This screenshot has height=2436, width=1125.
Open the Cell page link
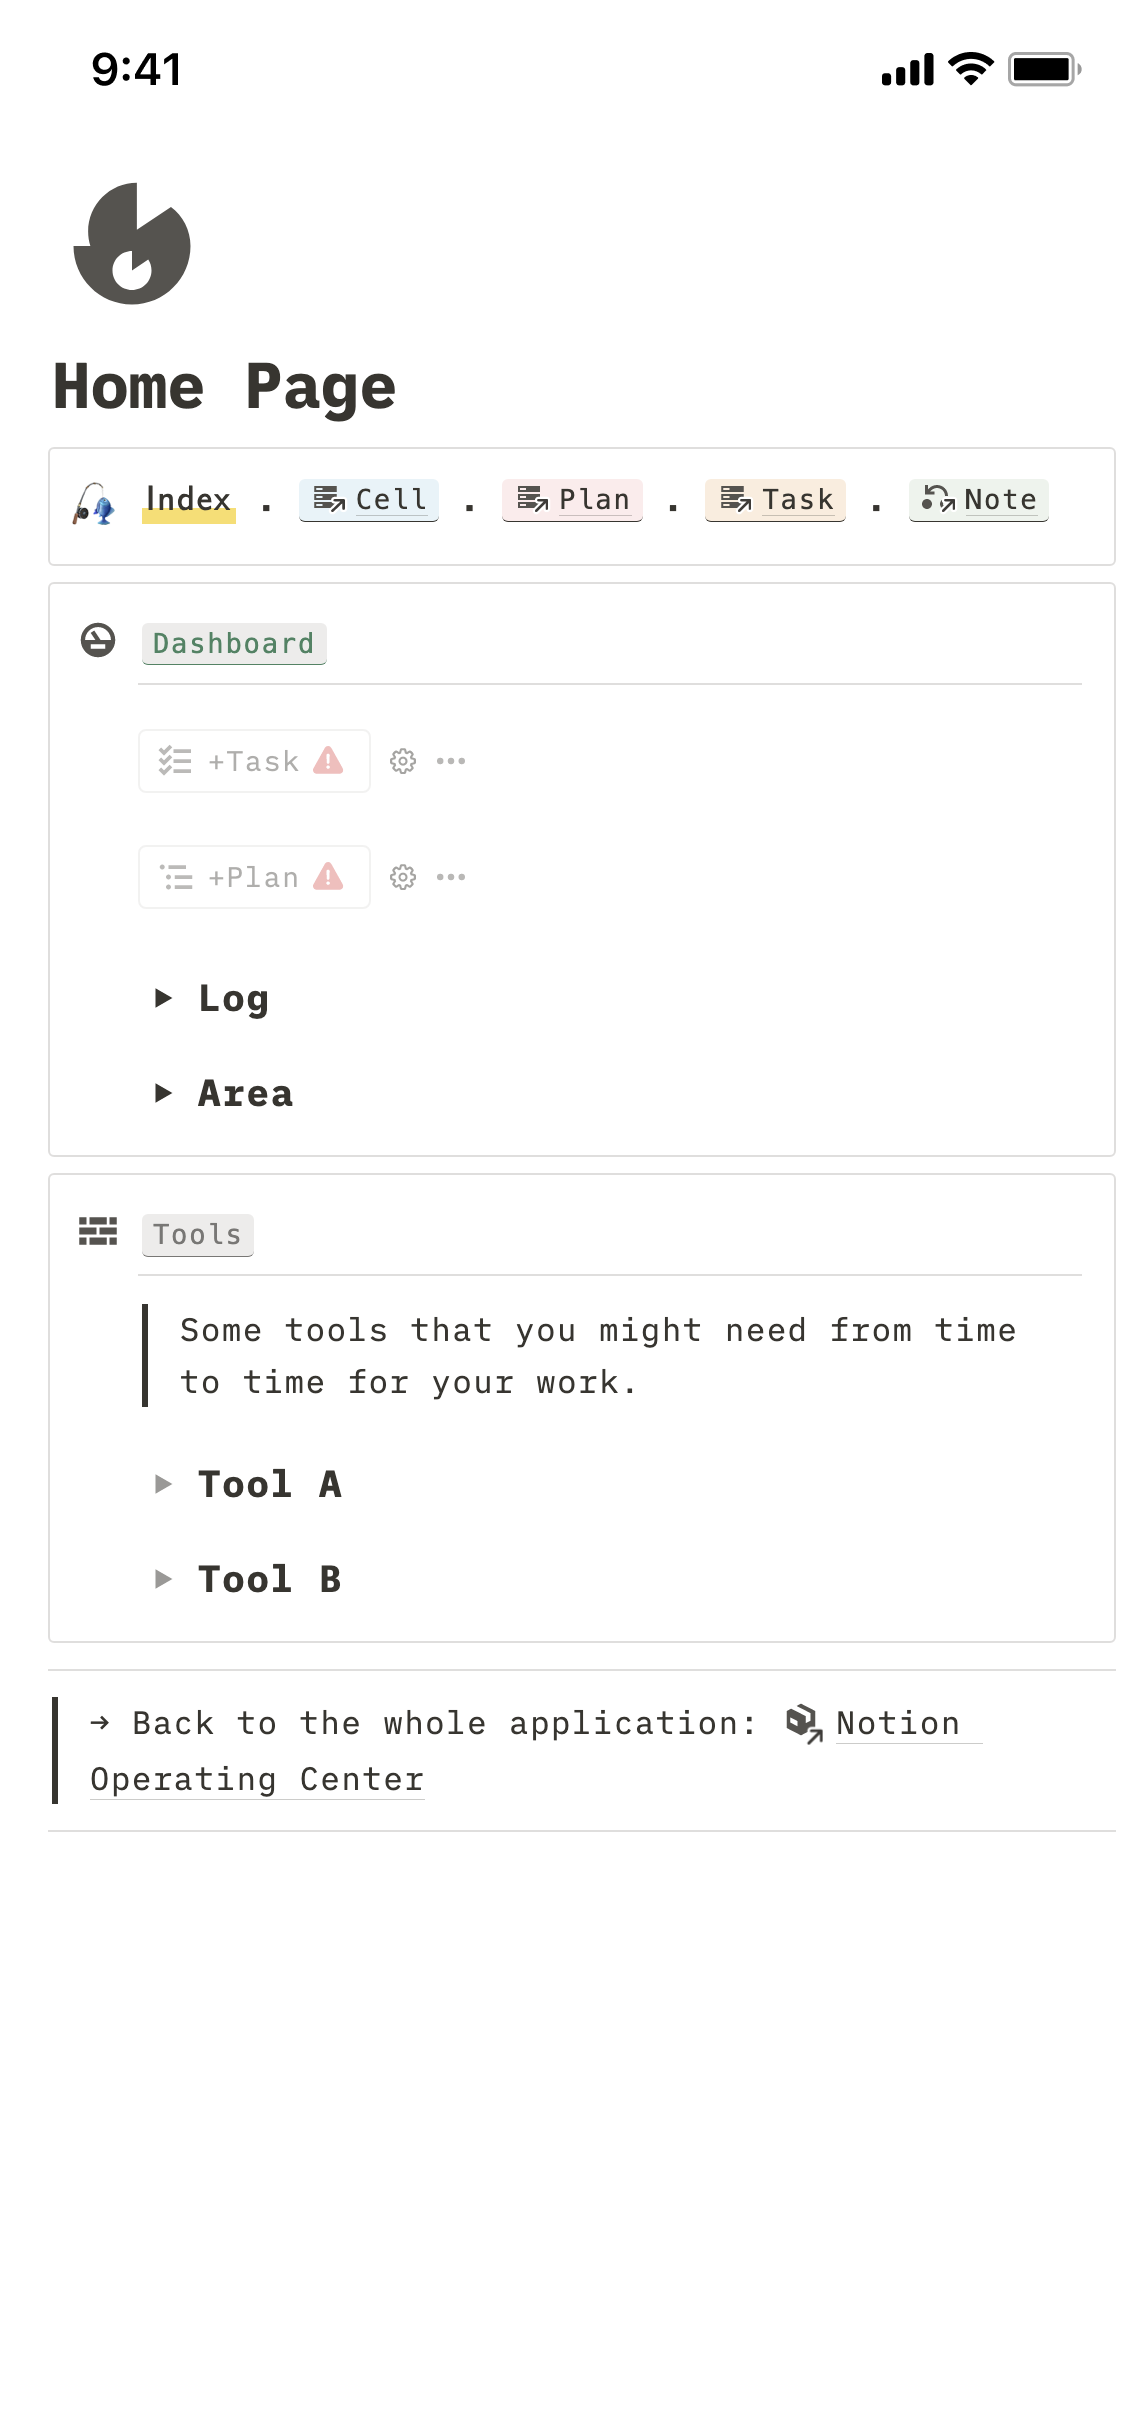point(369,500)
